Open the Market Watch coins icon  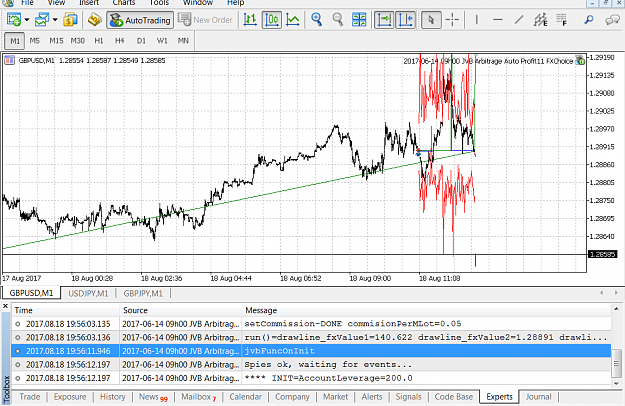(x=70, y=20)
